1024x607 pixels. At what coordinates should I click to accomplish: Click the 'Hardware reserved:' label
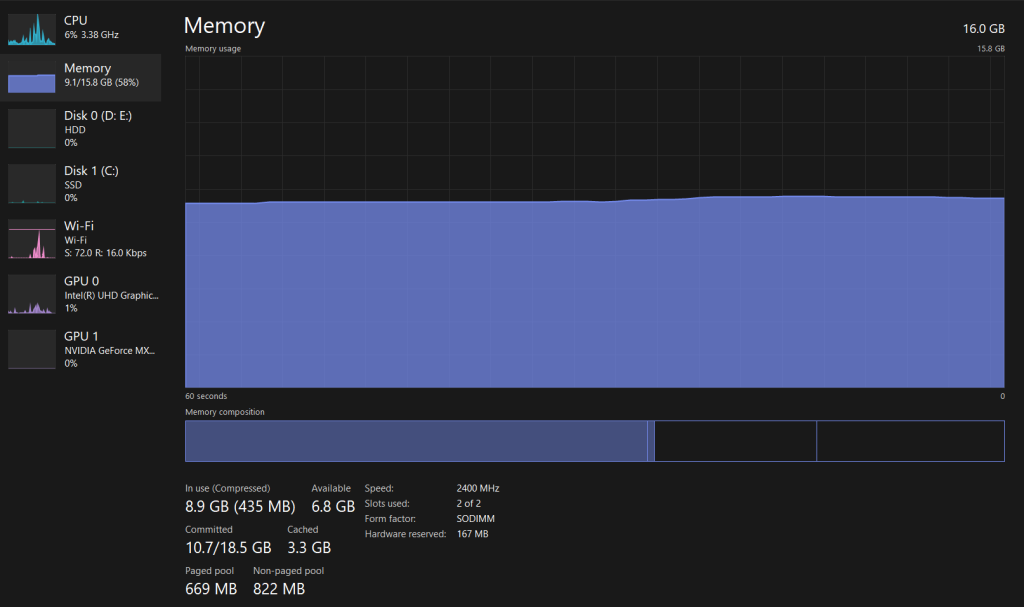pyautogui.click(x=405, y=534)
